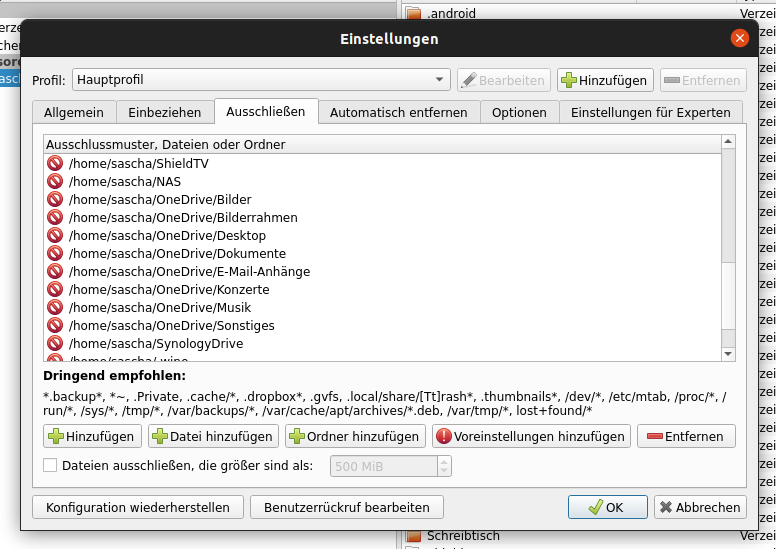Click the 500 MiB size field
Screen dimensions: 776x549
click(x=384, y=466)
